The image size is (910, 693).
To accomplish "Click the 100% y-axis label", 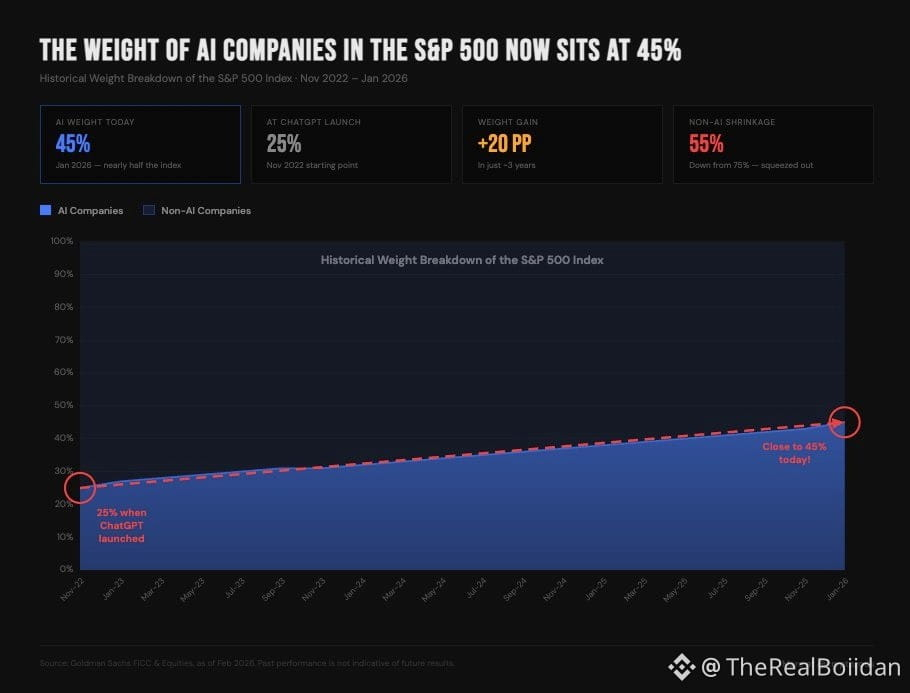I will (x=62, y=241).
